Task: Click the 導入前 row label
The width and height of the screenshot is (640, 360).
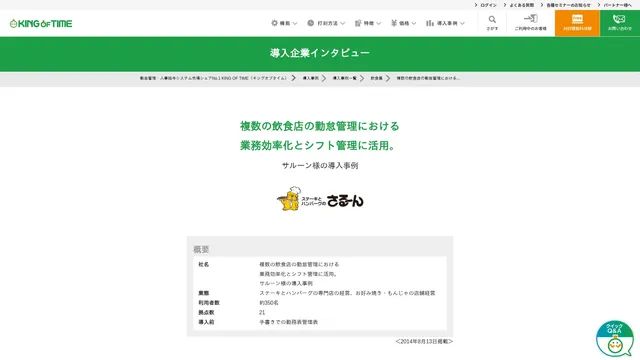Action: [206, 322]
